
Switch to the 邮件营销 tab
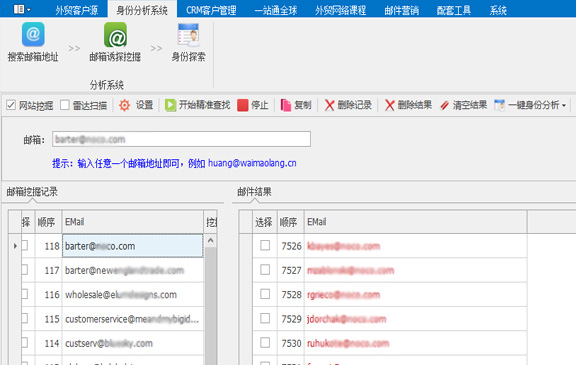(x=402, y=10)
